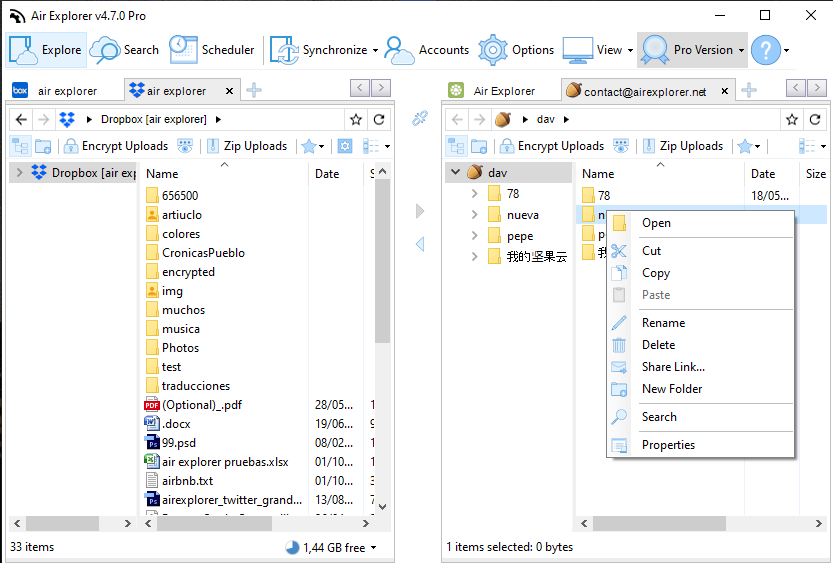Star the dav folder as favorite
This screenshot has width=833, height=563.
(792, 120)
